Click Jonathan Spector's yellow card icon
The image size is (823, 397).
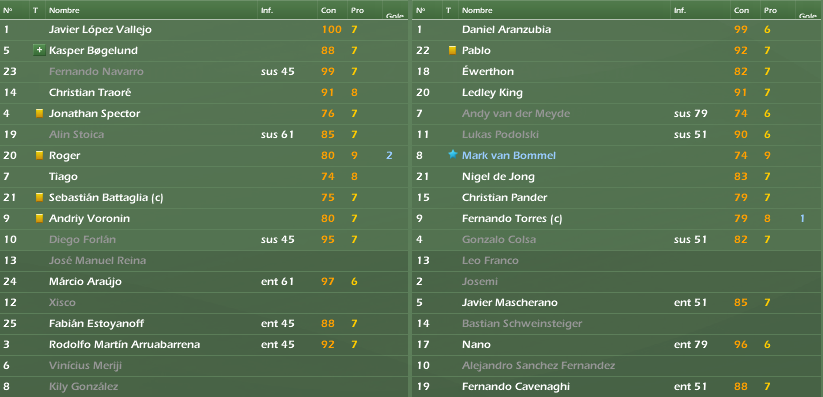(x=39, y=113)
